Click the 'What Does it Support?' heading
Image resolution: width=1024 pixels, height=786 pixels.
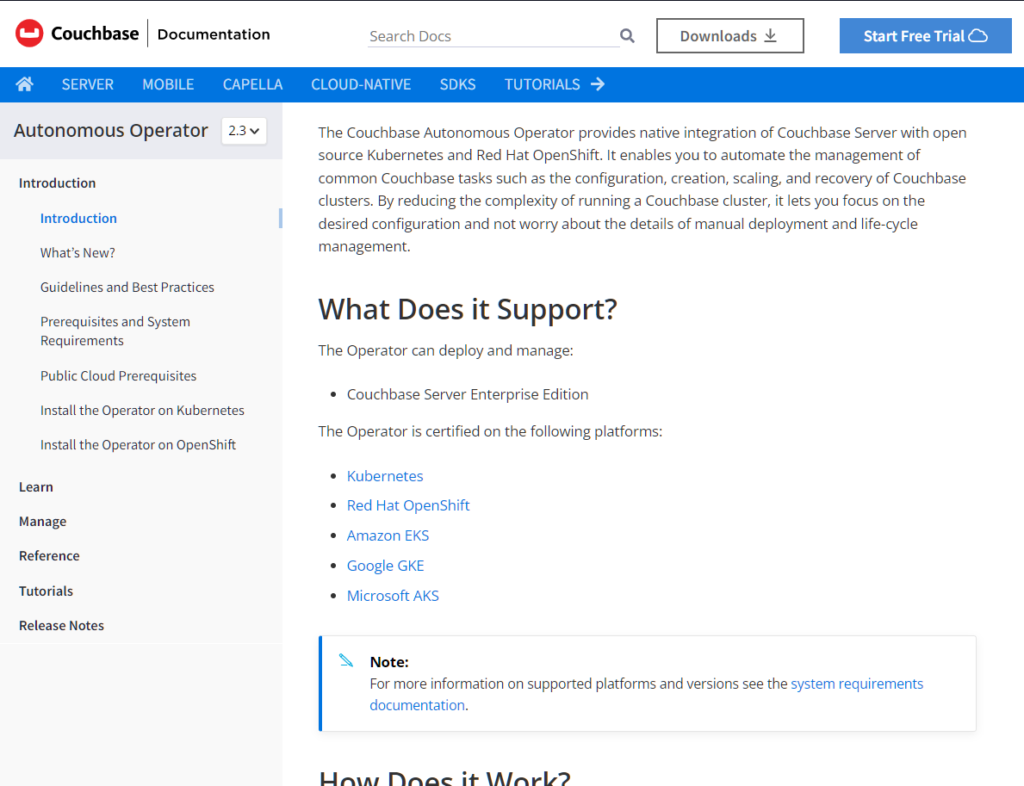point(468,309)
